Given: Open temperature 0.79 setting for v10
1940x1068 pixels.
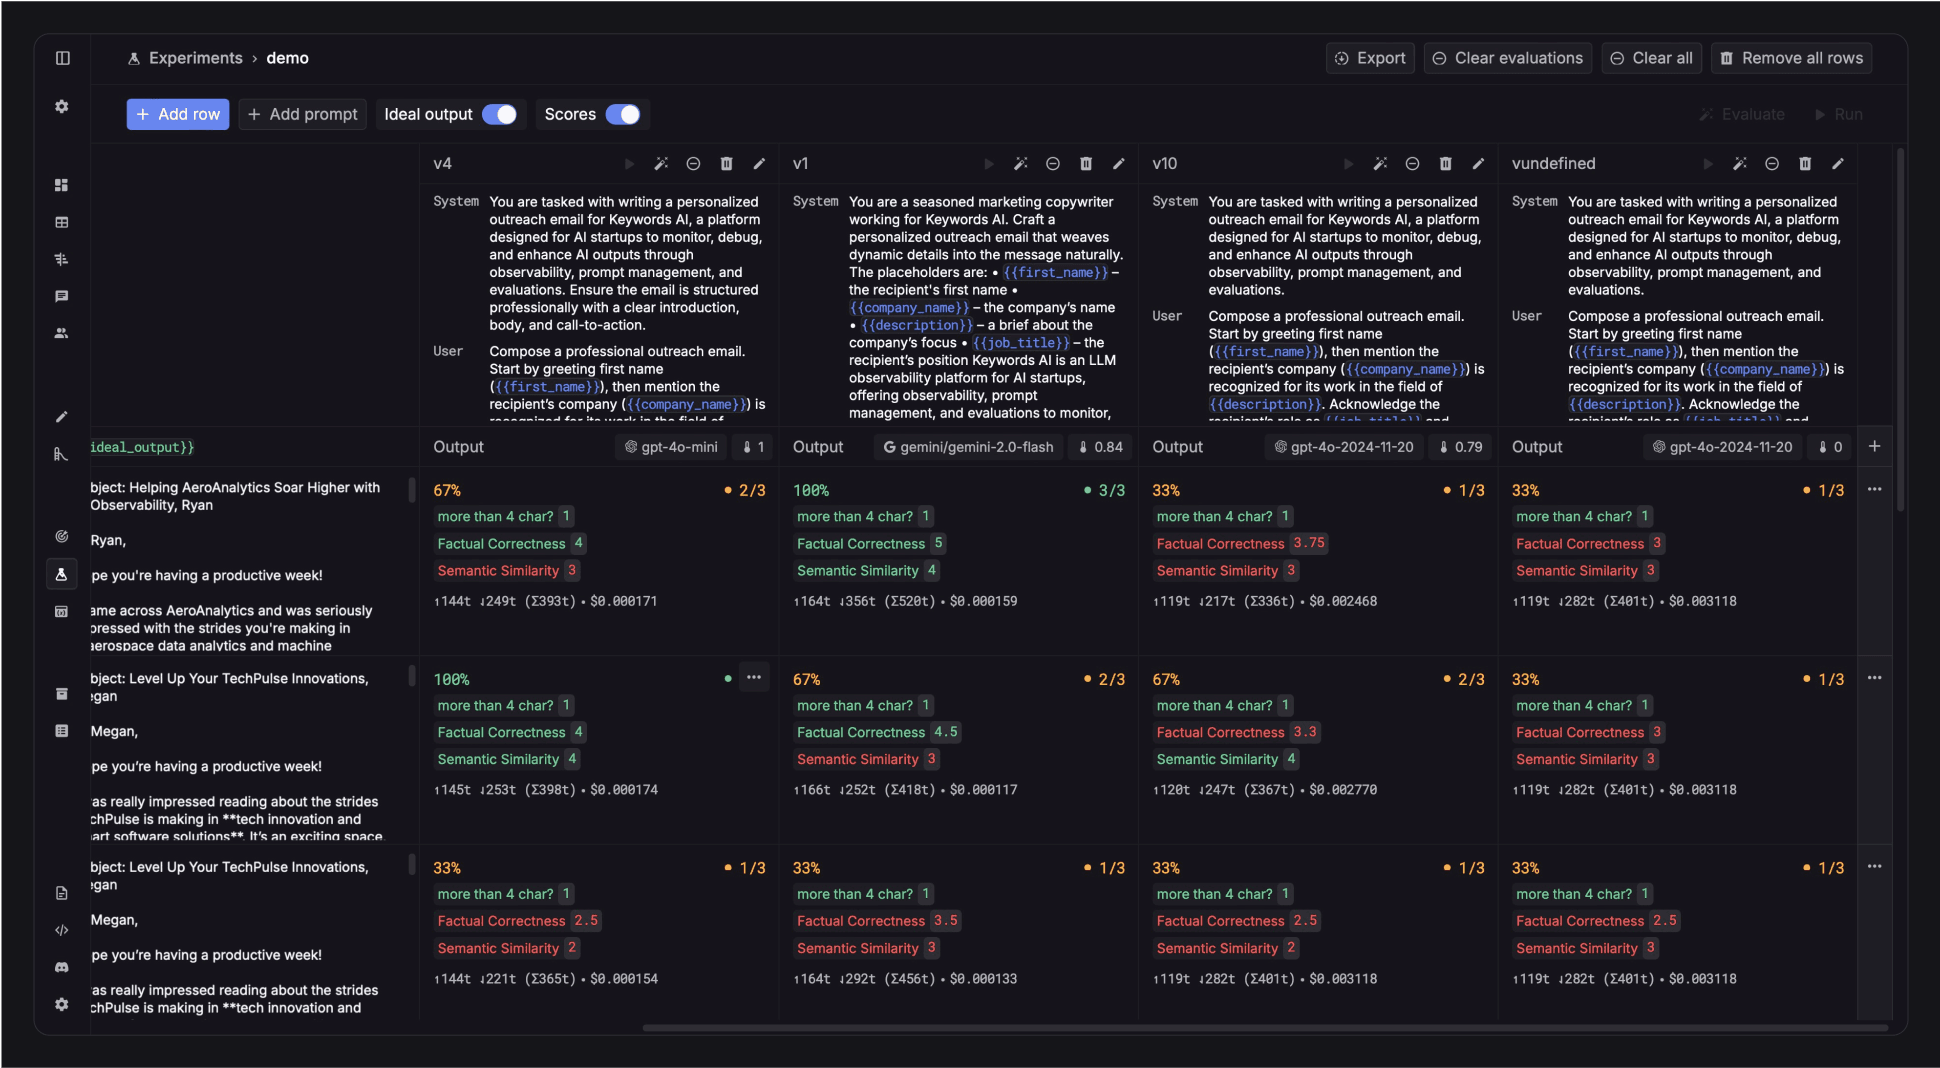Looking at the screenshot, I should tap(1460, 447).
